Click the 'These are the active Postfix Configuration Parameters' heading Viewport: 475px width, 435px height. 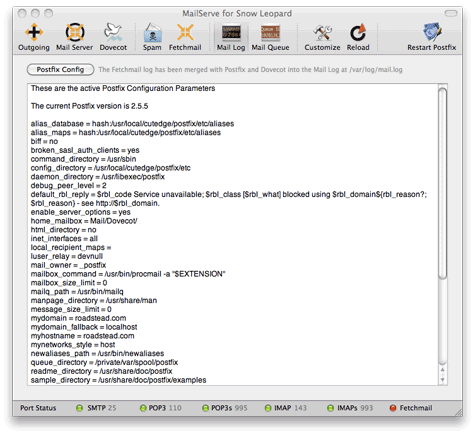tap(123, 88)
